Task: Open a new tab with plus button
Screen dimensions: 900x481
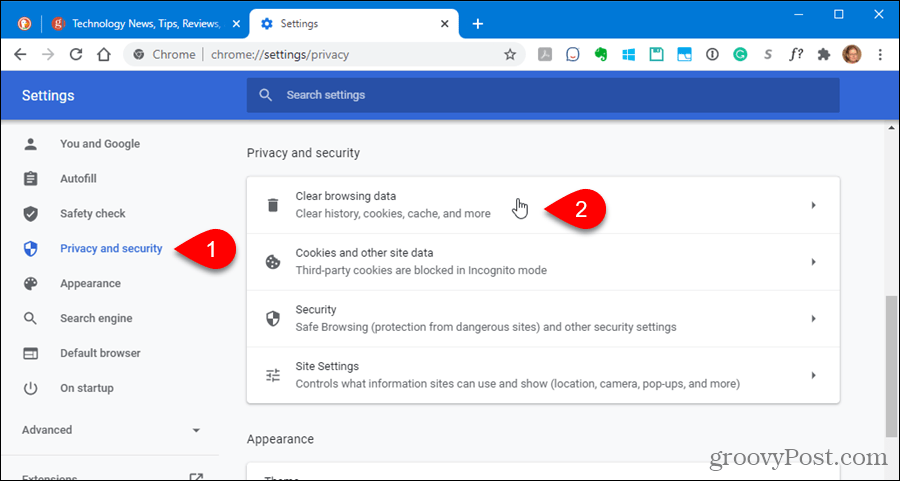Action: [x=478, y=24]
